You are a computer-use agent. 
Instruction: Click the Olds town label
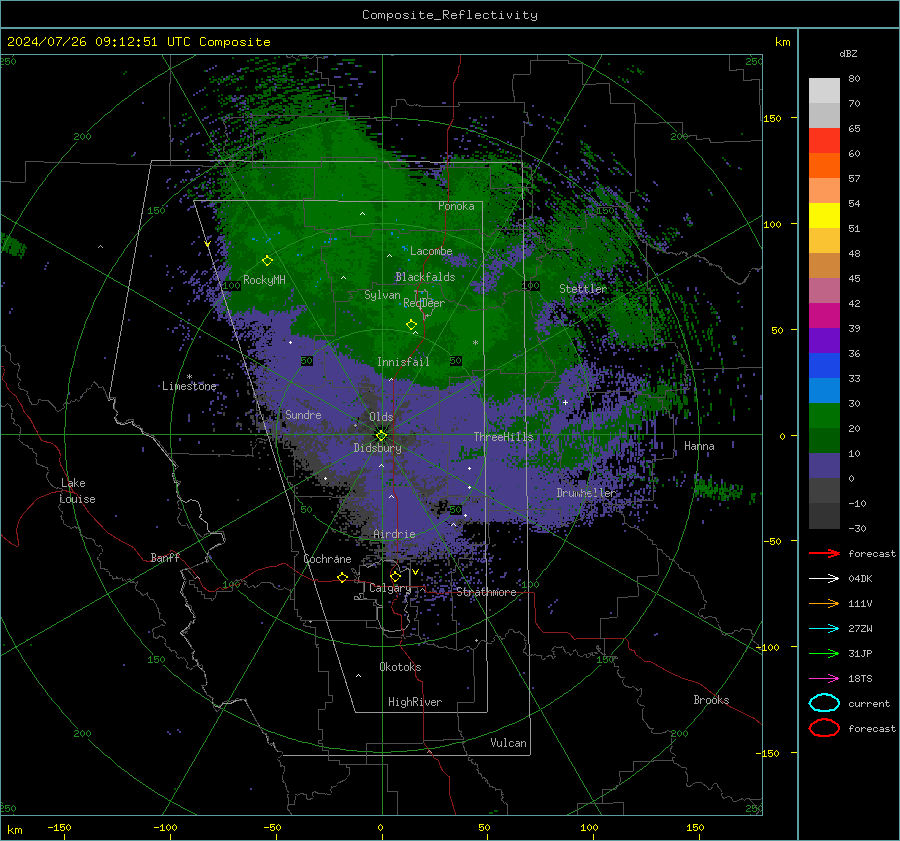pyautogui.click(x=381, y=417)
